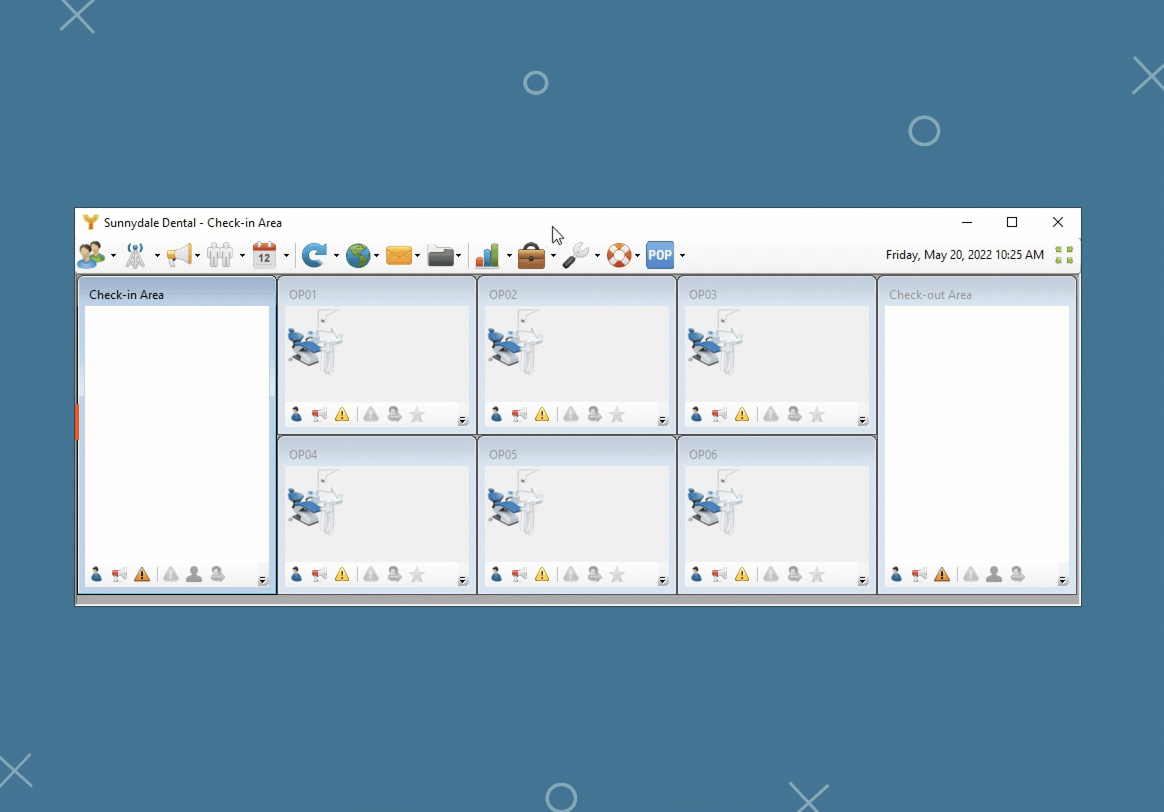The height and width of the screenshot is (812, 1164).
Task: Click the blue refresh arrow icon
Action: [315, 255]
